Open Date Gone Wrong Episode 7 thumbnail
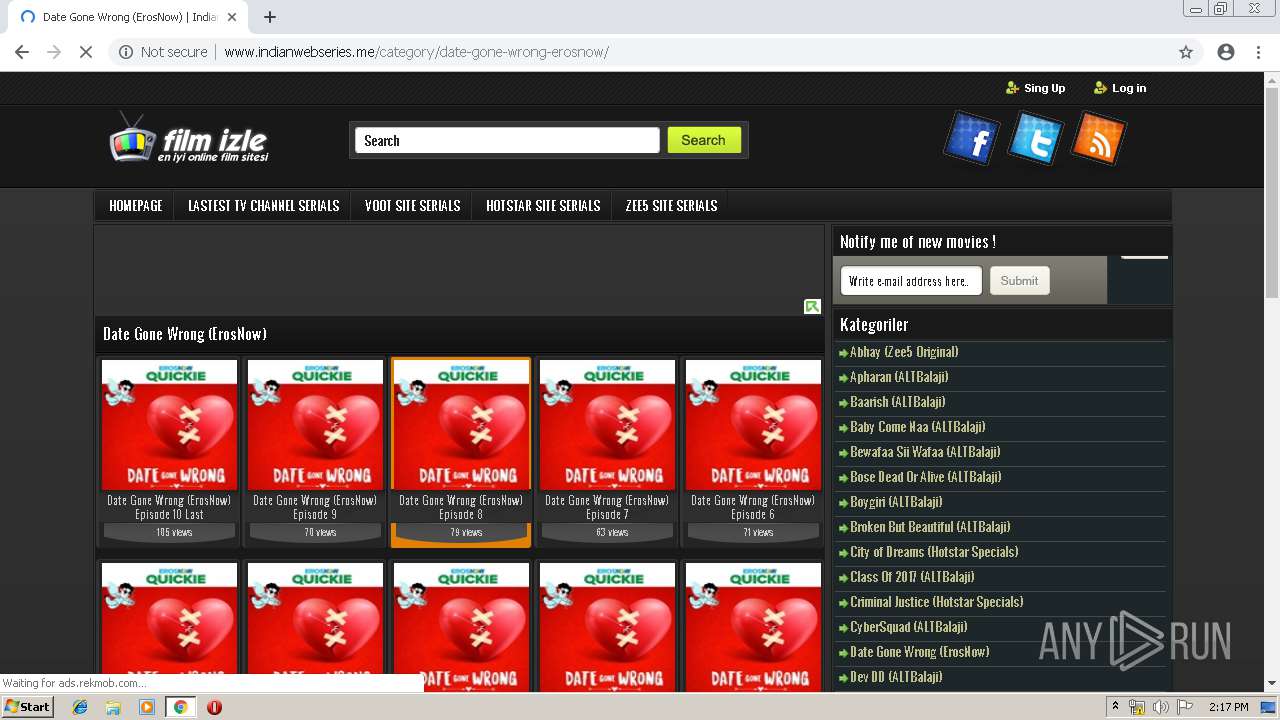Image resolution: width=1280 pixels, height=720 pixels. (x=607, y=424)
